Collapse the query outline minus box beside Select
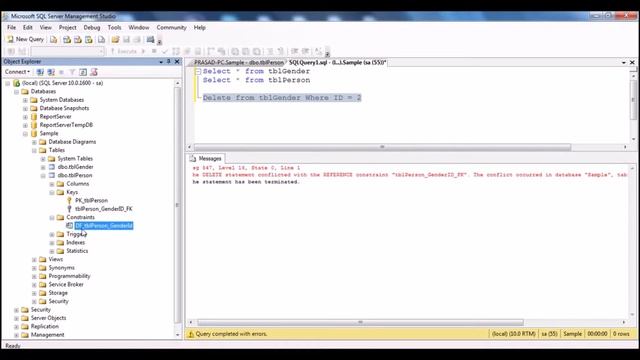 click(x=198, y=71)
